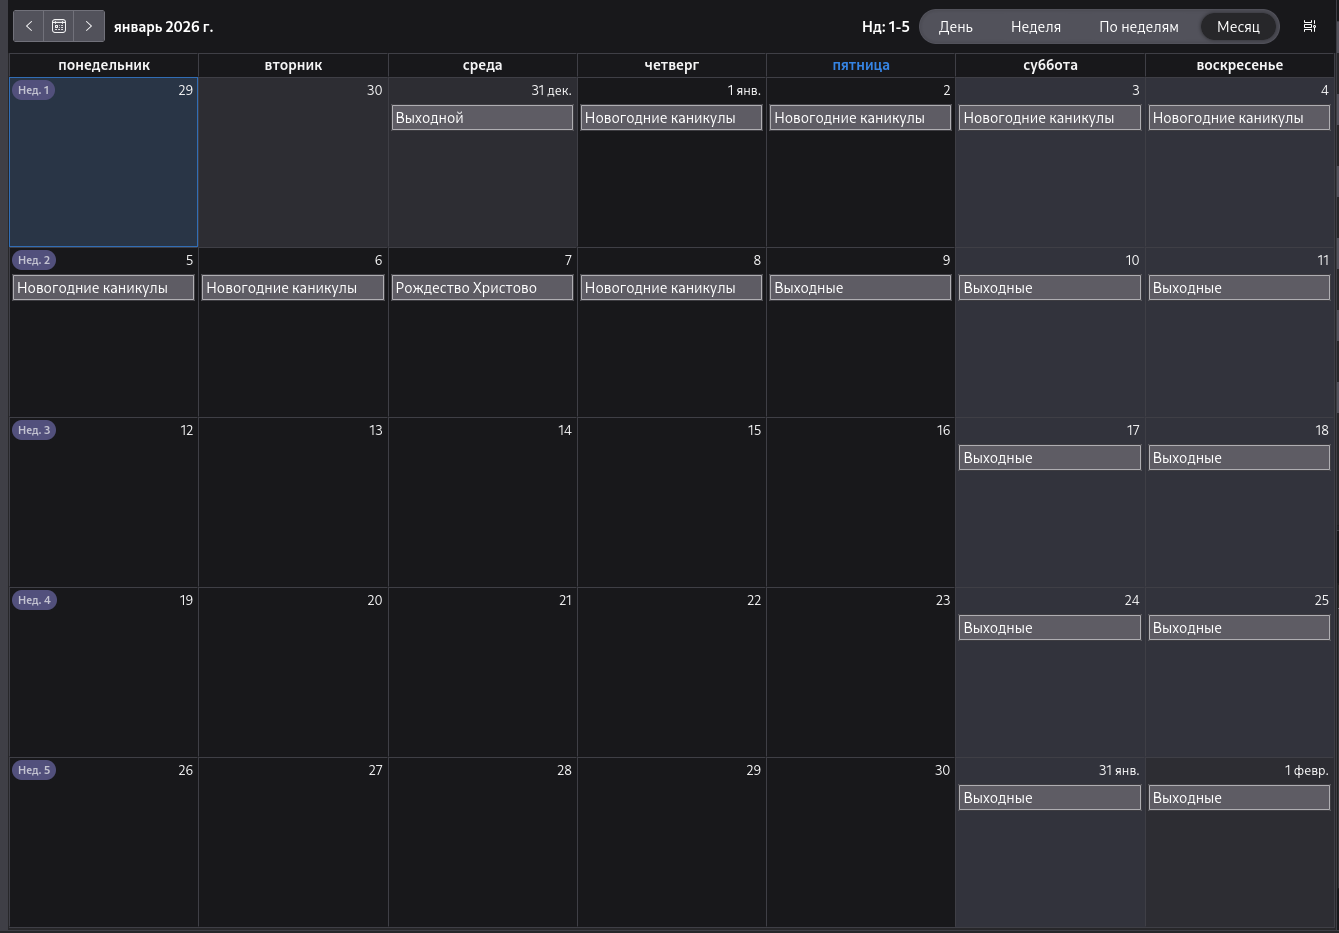Open Выходные event on Friday the 9th

pos(860,288)
